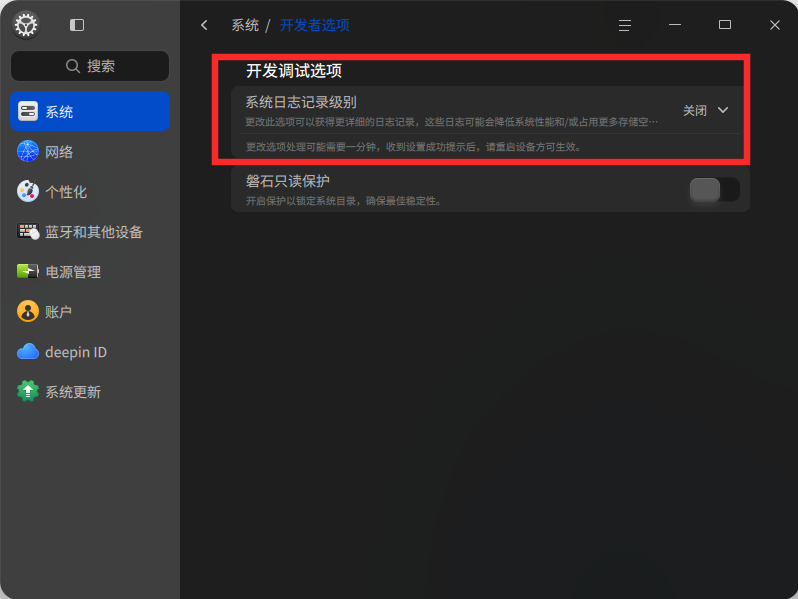The height and width of the screenshot is (599, 798).
Task: Click the 账户 user icon
Action: tap(28, 311)
